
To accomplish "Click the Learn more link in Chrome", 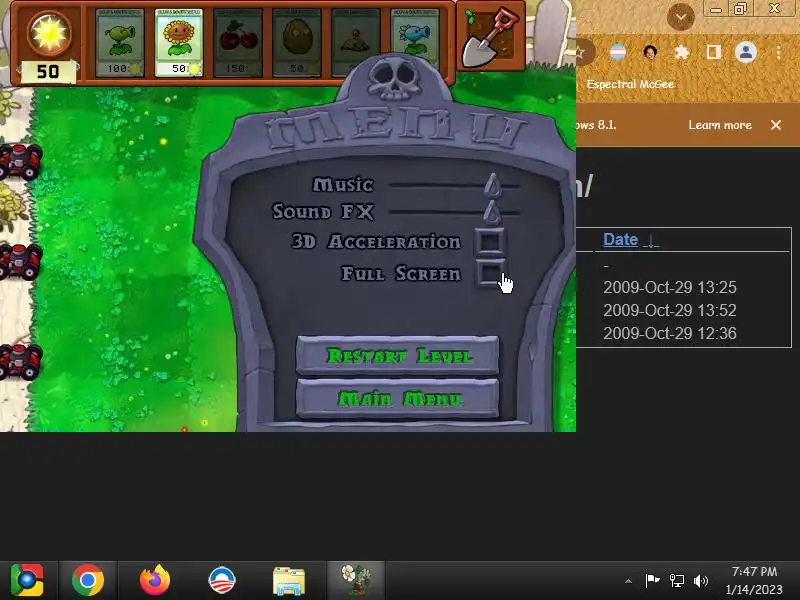I will (720, 125).
